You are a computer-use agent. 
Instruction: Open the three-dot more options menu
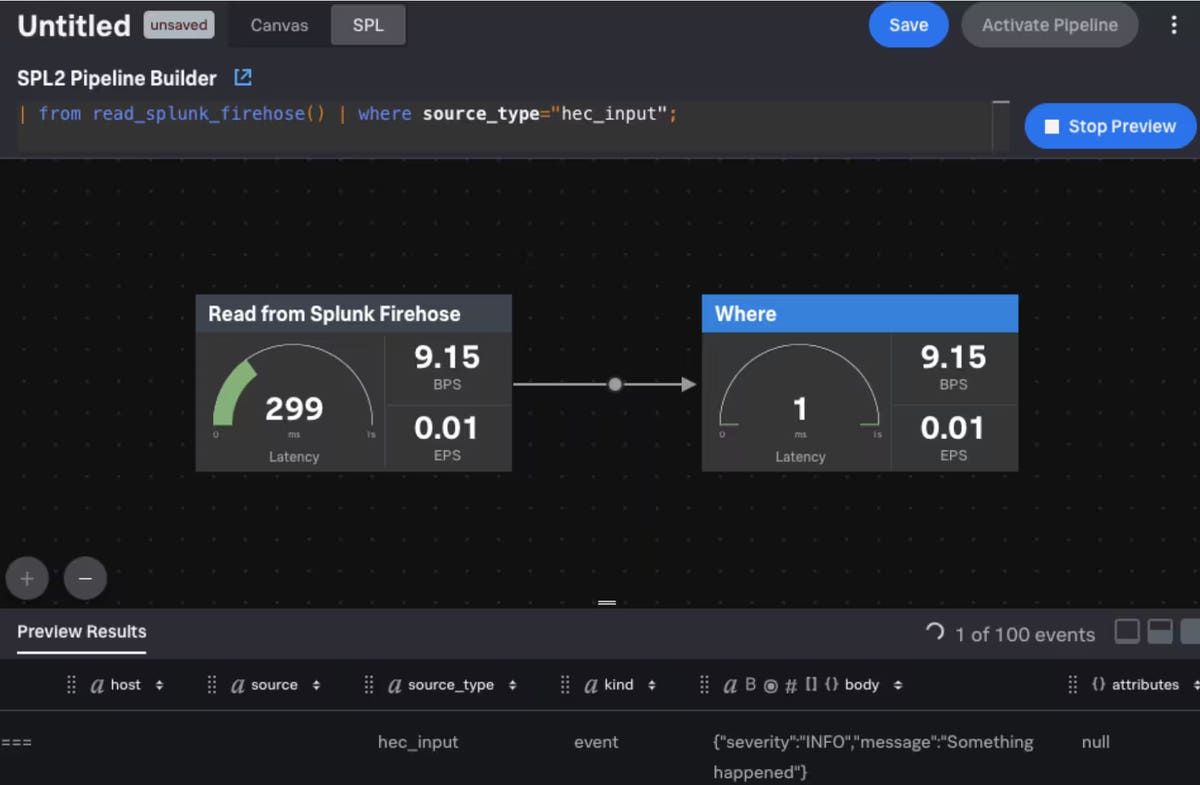tap(1174, 25)
